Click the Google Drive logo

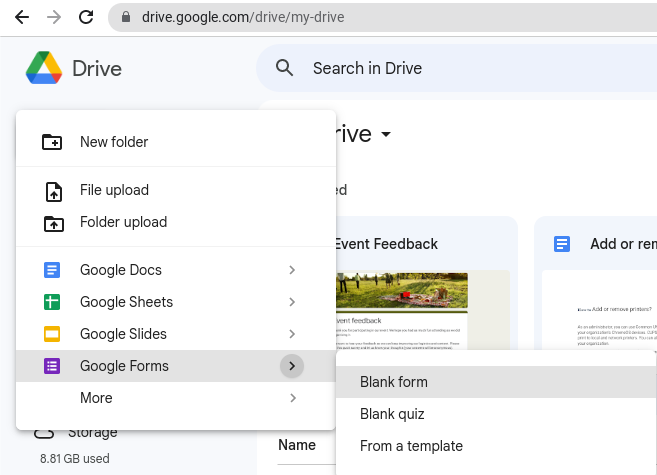(44, 68)
